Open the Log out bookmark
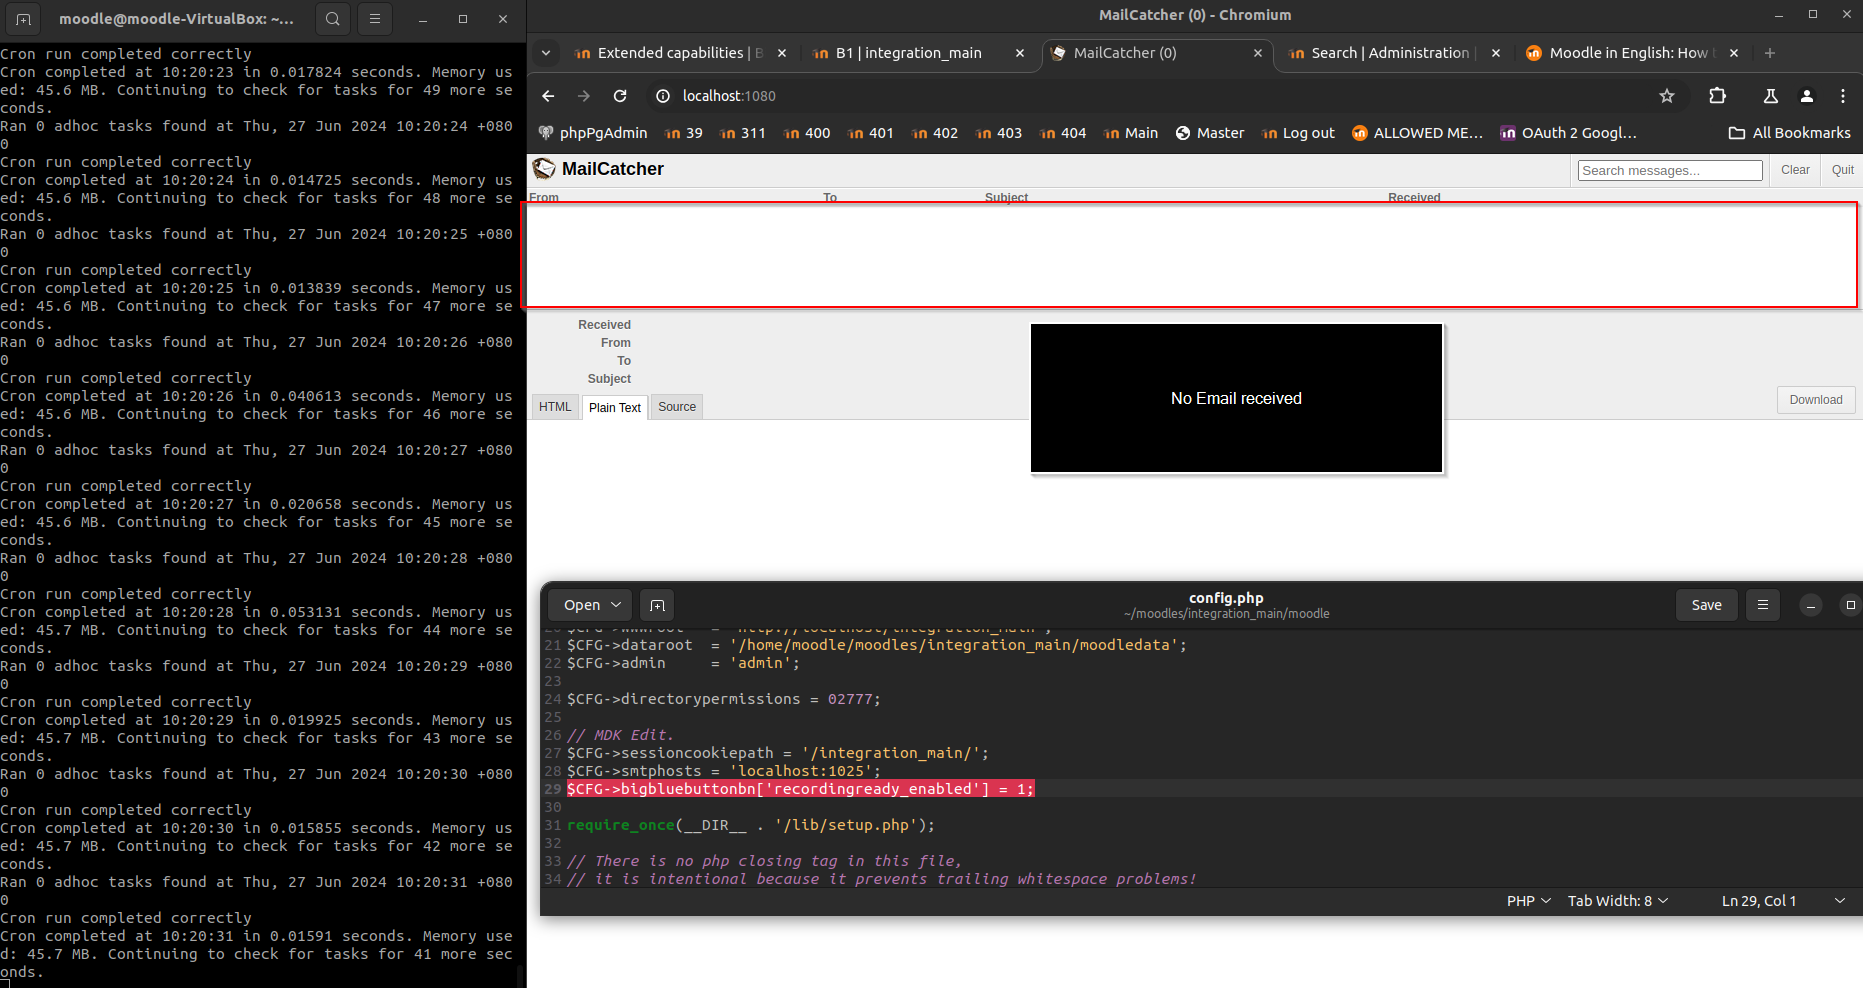 pos(1298,133)
